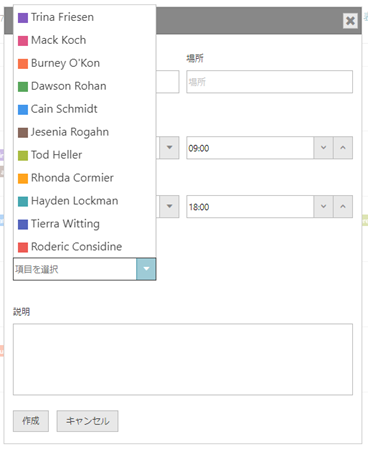Click the 作成 button
The height and width of the screenshot is (452, 368).
tap(31, 421)
